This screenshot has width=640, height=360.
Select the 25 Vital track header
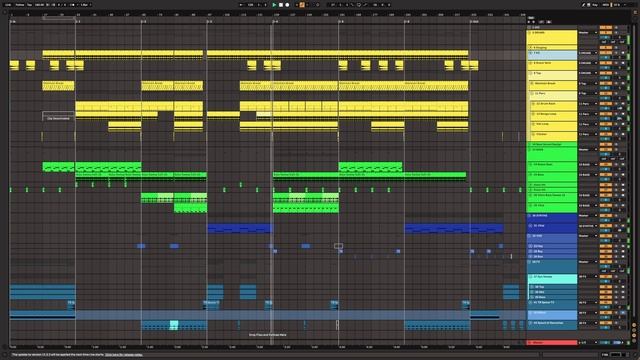pos(552,228)
